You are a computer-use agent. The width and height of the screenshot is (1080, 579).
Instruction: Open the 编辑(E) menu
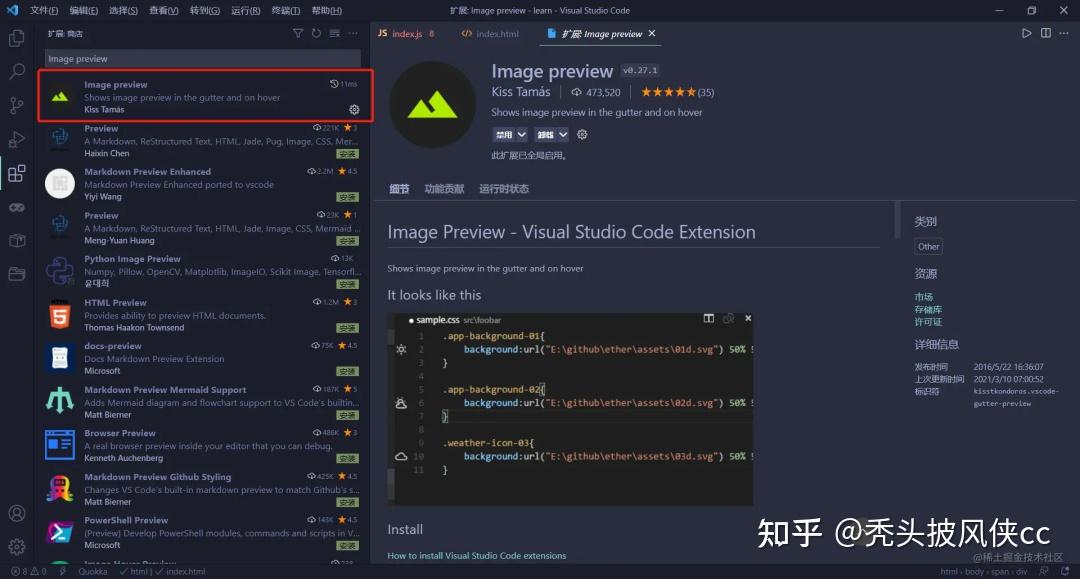(x=84, y=10)
